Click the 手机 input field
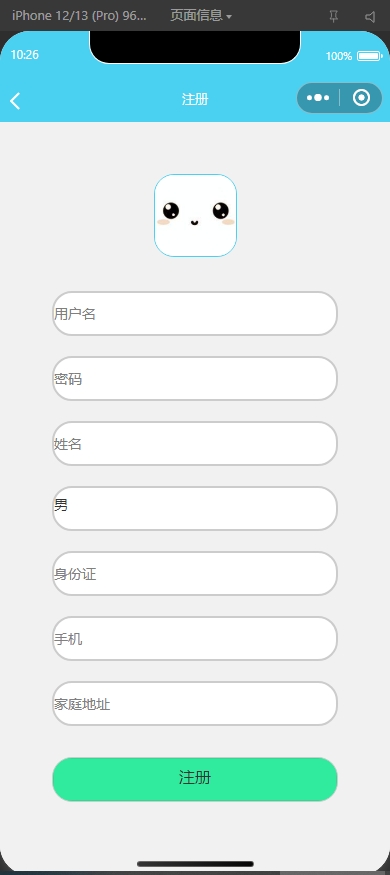Screen dimensions: 390x875 tap(195, 638)
